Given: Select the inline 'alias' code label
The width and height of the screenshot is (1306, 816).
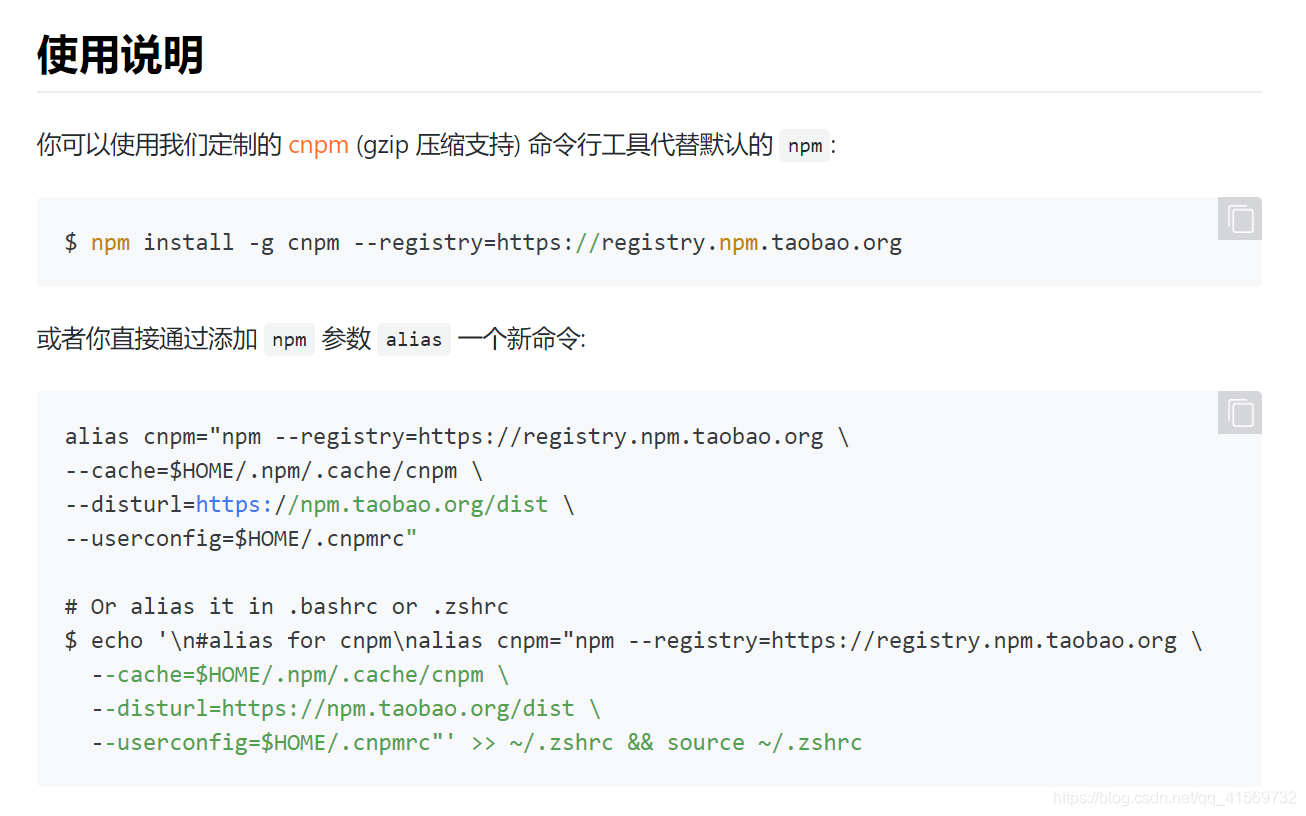Looking at the screenshot, I should click(414, 340).
